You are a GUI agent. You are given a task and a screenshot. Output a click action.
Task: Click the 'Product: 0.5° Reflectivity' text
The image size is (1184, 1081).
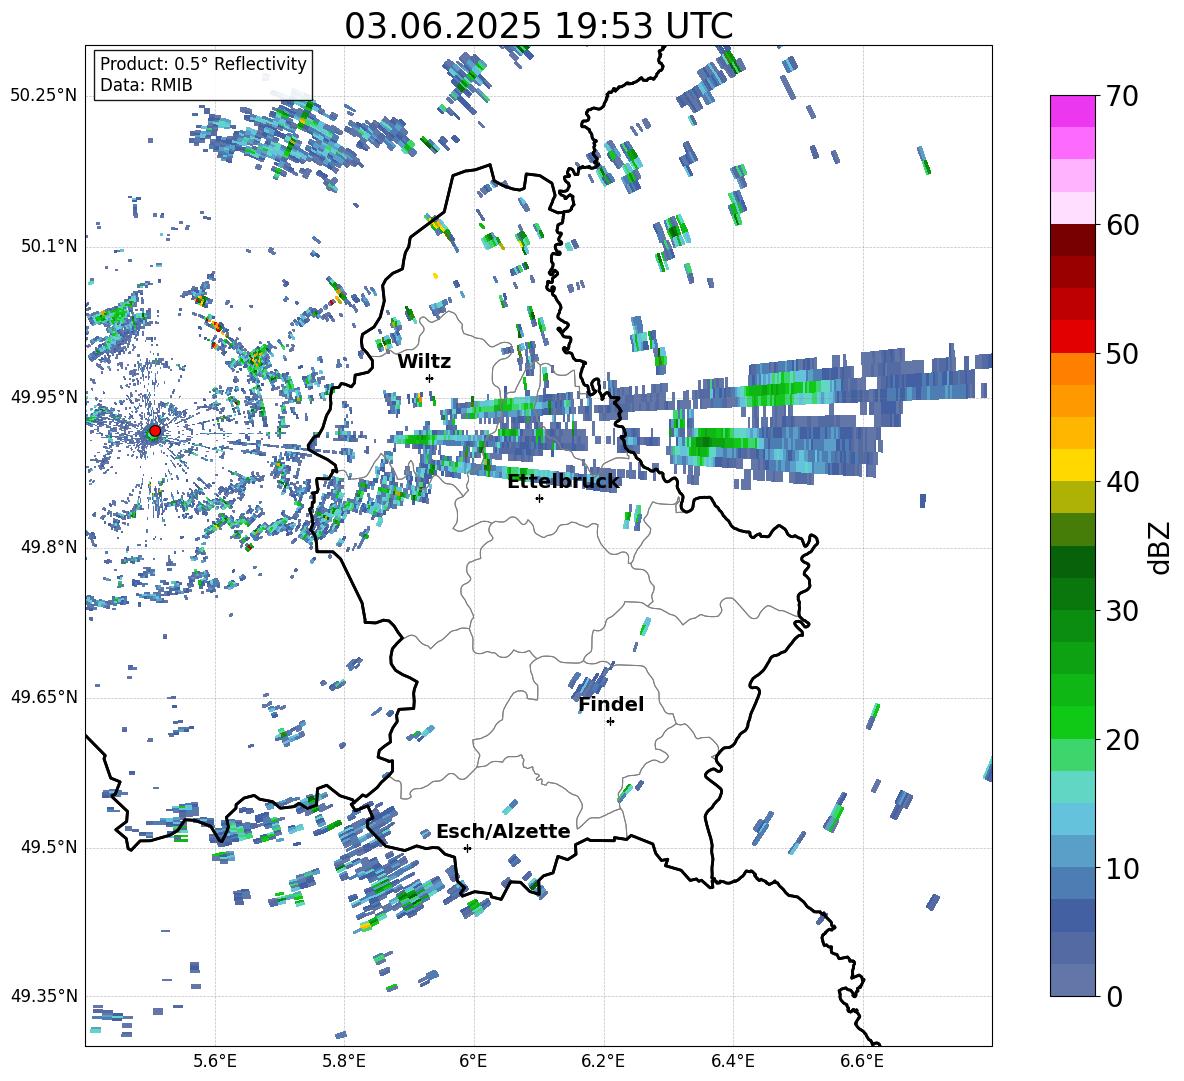click(x=203, y=63)
